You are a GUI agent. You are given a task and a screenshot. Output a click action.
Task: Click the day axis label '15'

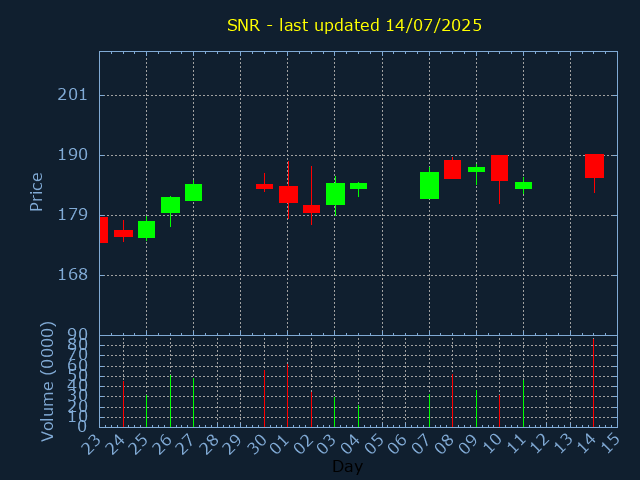click(x=609, y=444)
